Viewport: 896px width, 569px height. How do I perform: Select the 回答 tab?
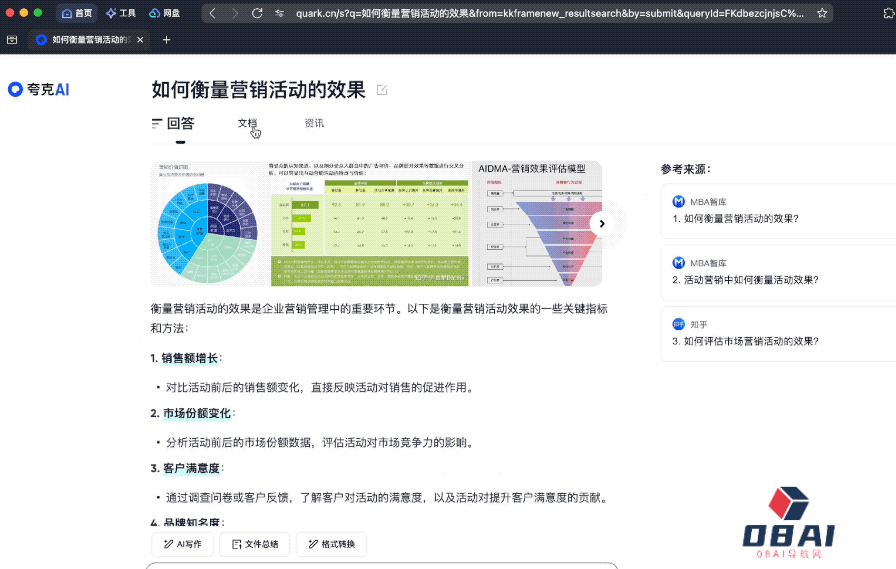[173, 123]
